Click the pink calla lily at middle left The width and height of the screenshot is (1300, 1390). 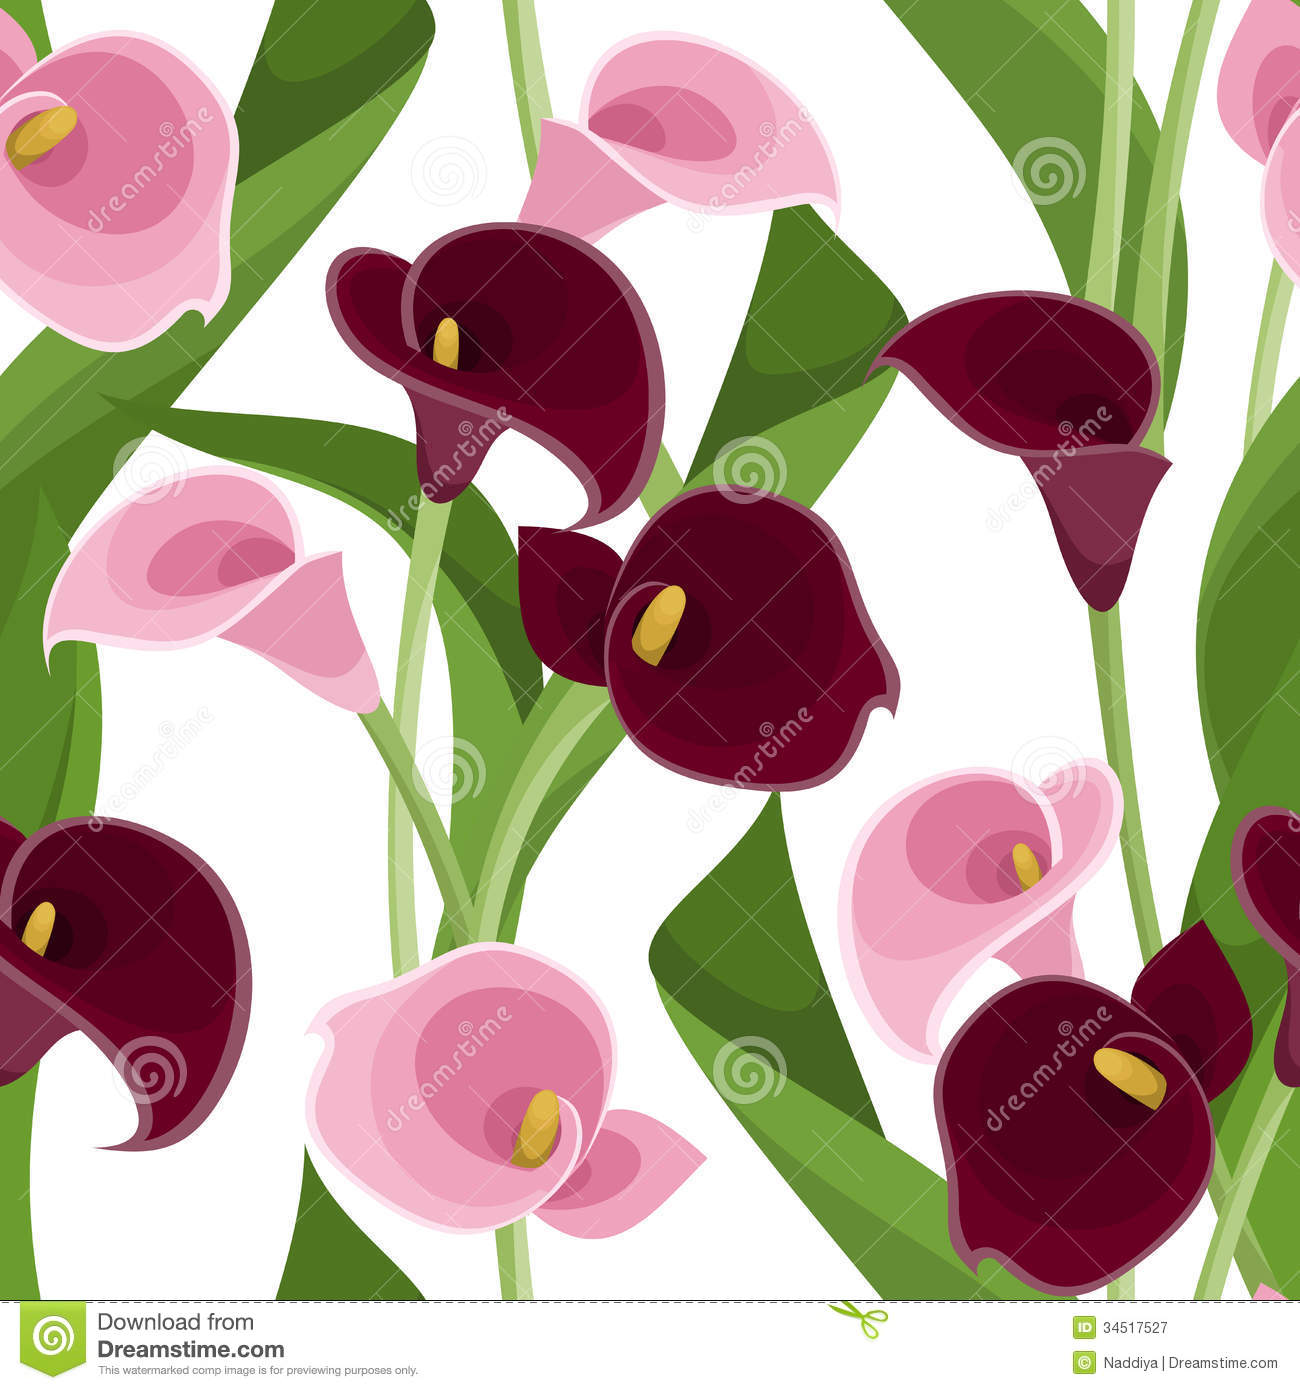coord(210,580)
